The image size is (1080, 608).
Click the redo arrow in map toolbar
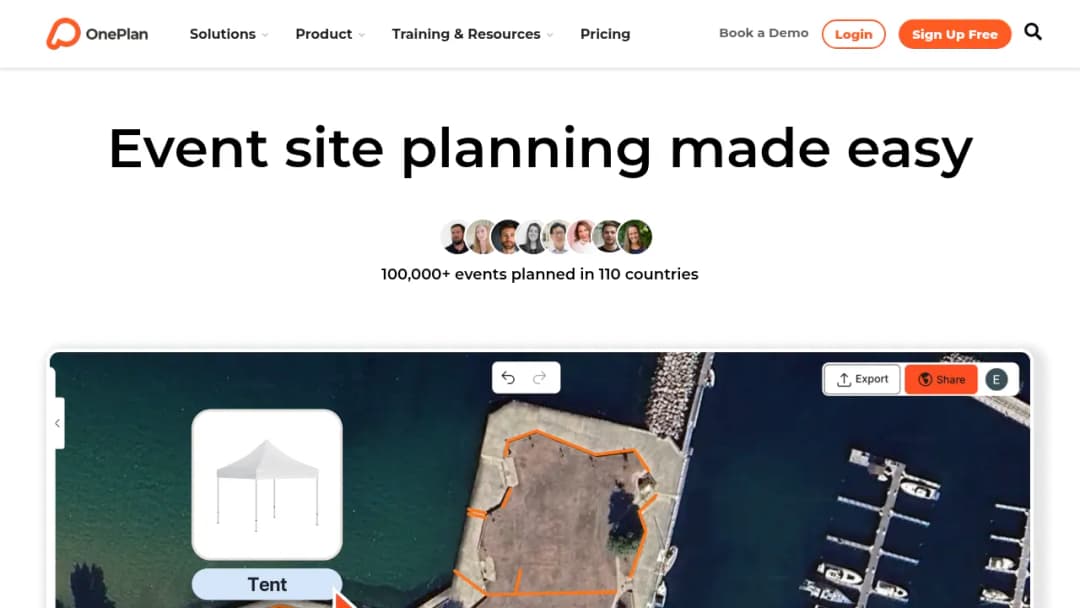(539, 377)
